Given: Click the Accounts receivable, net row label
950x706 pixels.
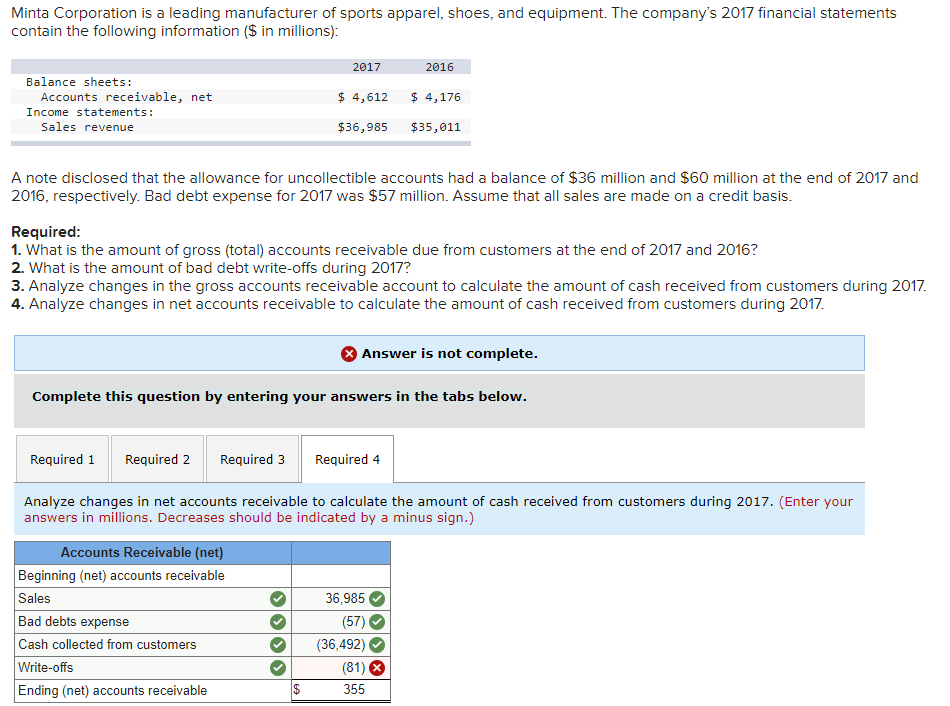Looking at the screenshot, I should [127, 97].
